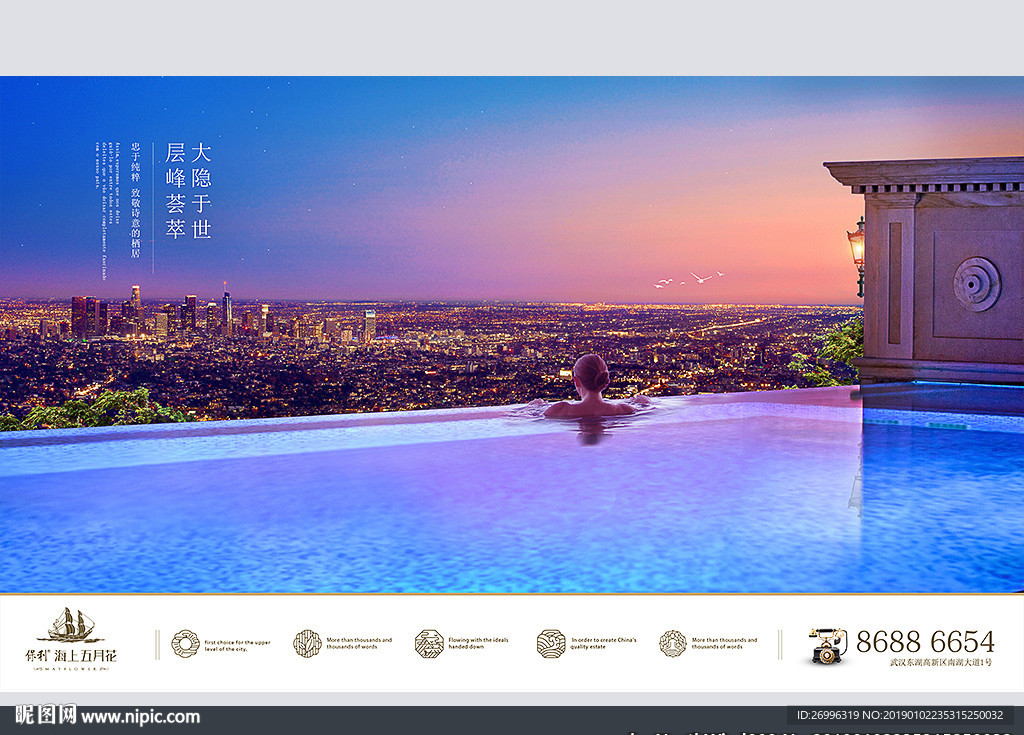Select emblem beside "first choice for the upper"
Image resolution: width=1024 pixels, height=735 pixels.
185,643
